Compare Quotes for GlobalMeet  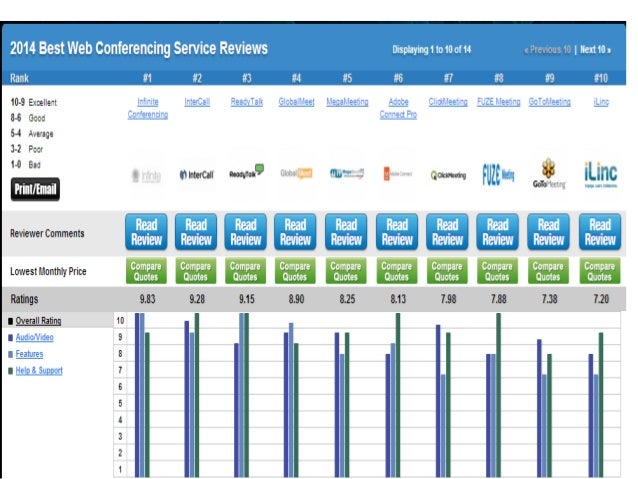[295, 271]
